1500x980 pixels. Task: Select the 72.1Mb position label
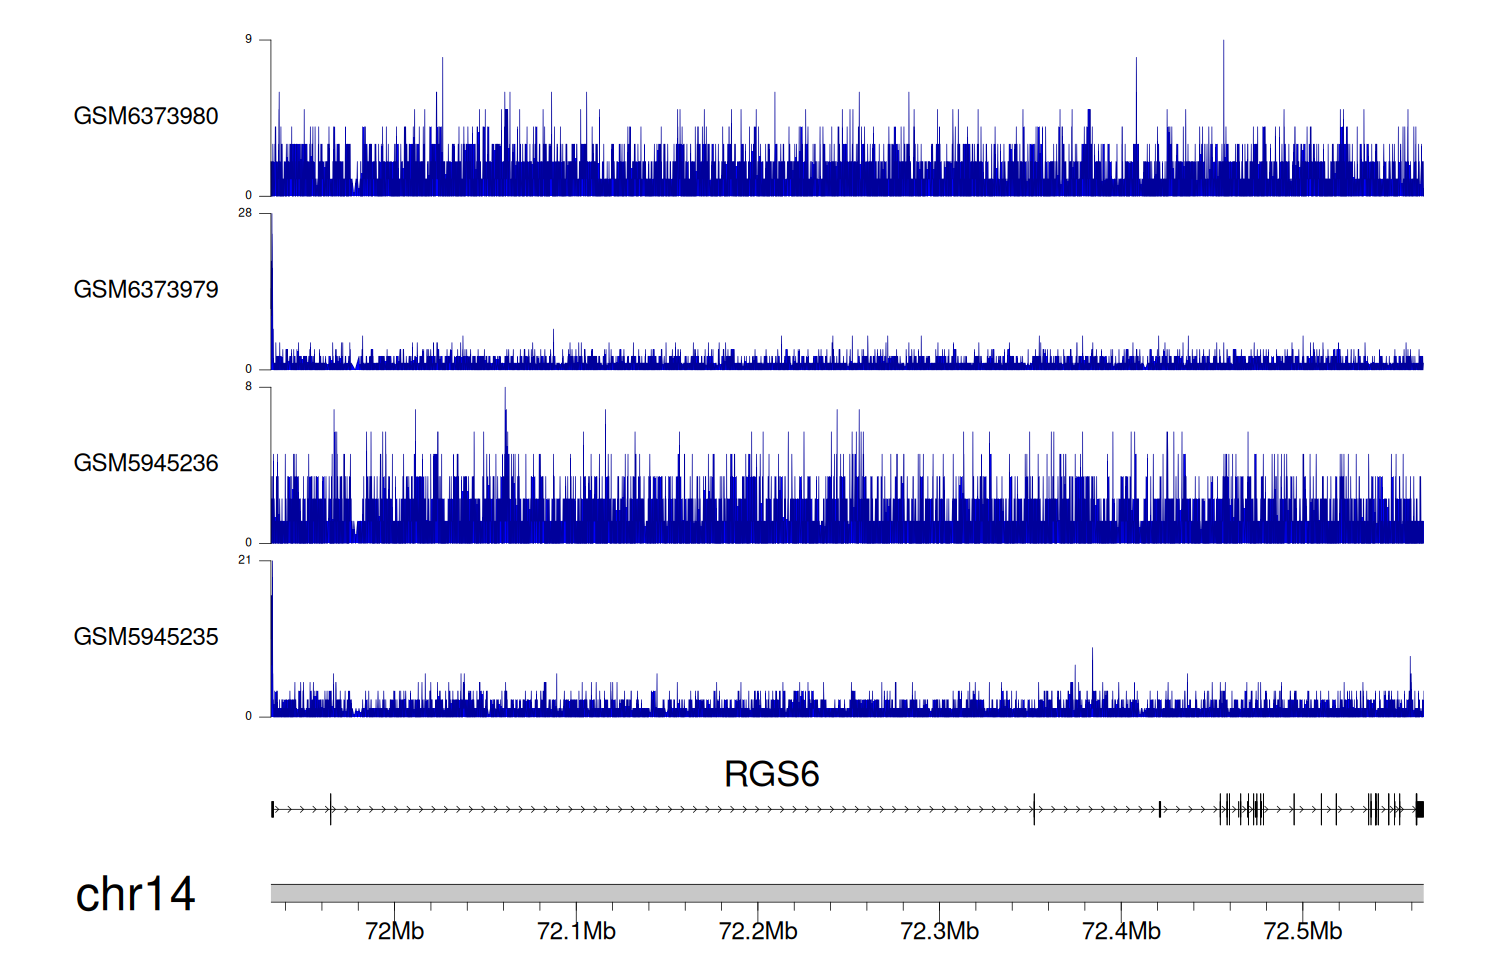pyautogui.click(x=576, y=931)
